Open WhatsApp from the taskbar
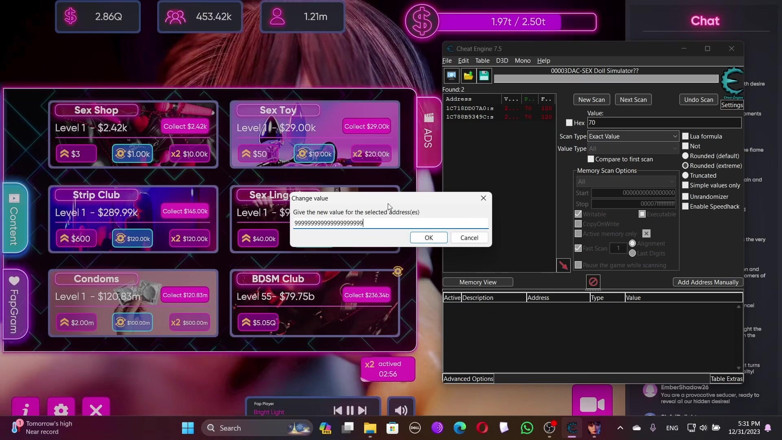 [527, 428]
